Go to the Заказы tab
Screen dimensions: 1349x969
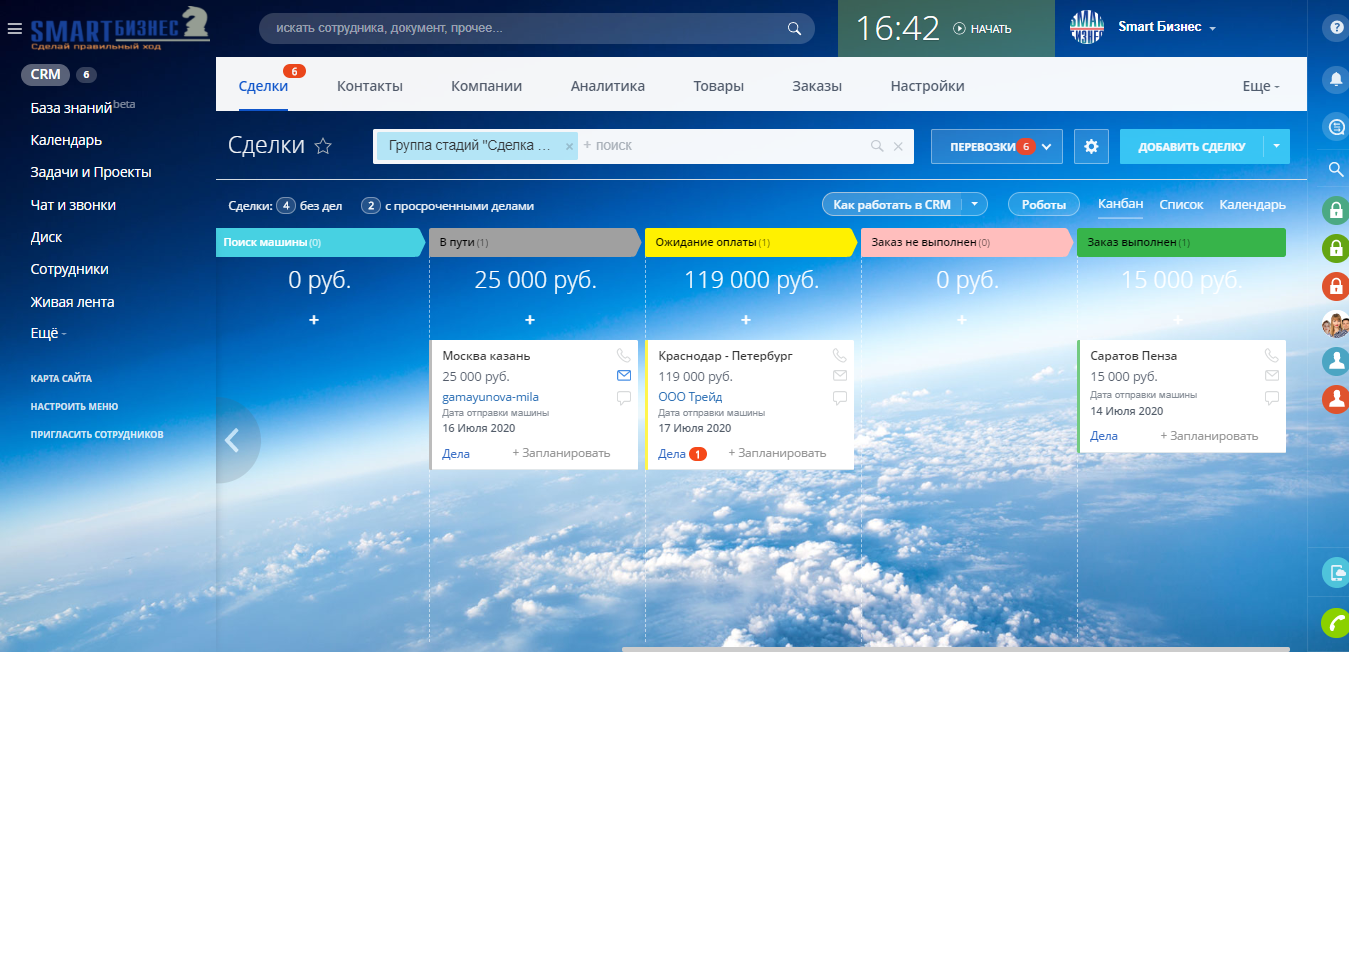coord(817,86)
